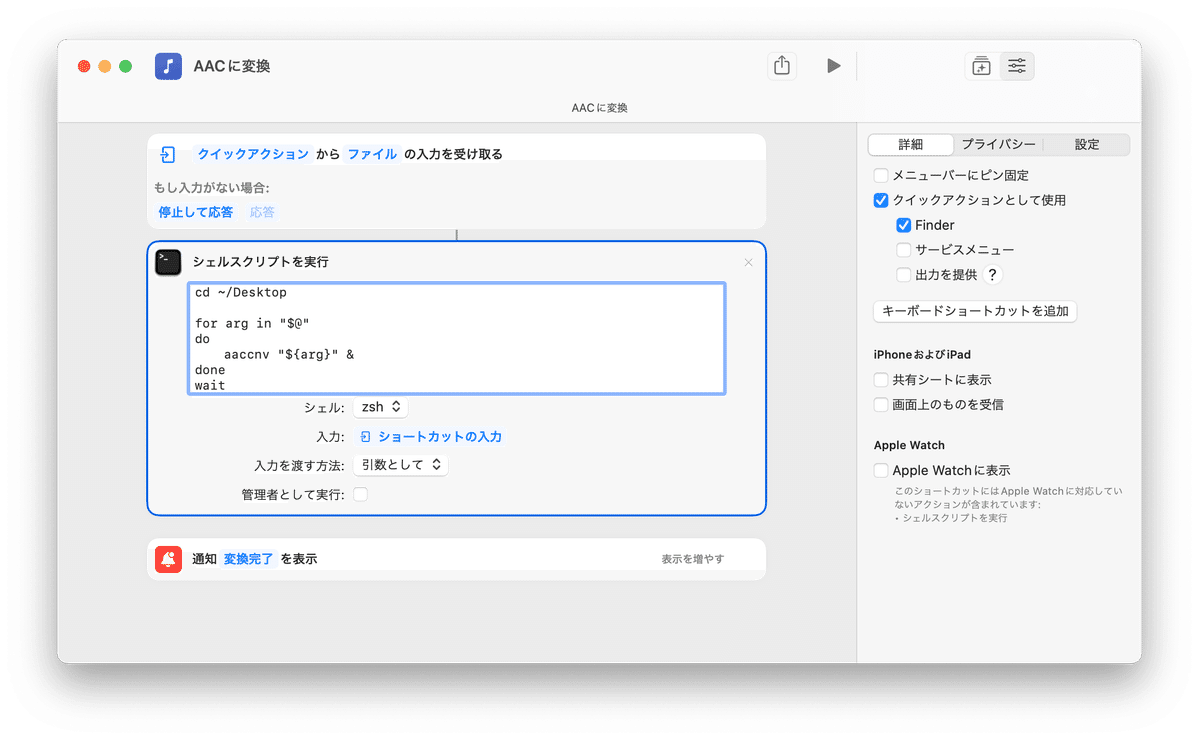The image size is (1200, 740).
Task: Click the input receive action icon
Action: [x=168, y=154]
